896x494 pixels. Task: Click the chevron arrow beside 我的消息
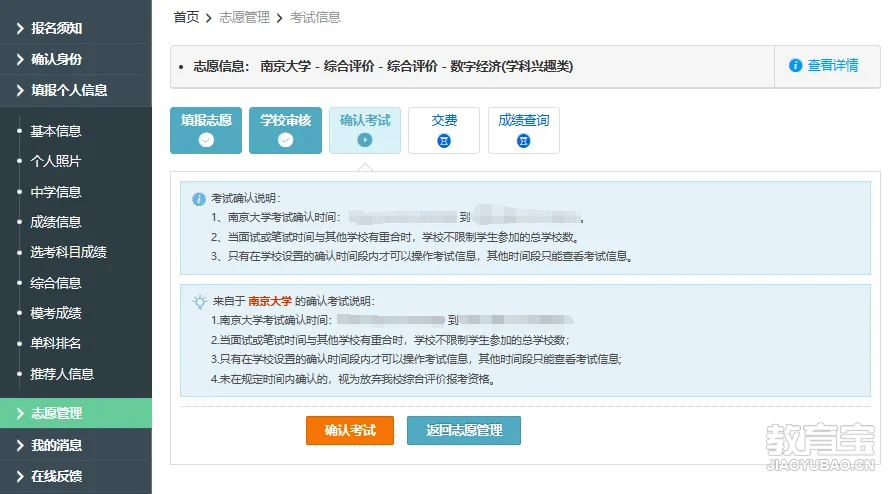point(20,445)
